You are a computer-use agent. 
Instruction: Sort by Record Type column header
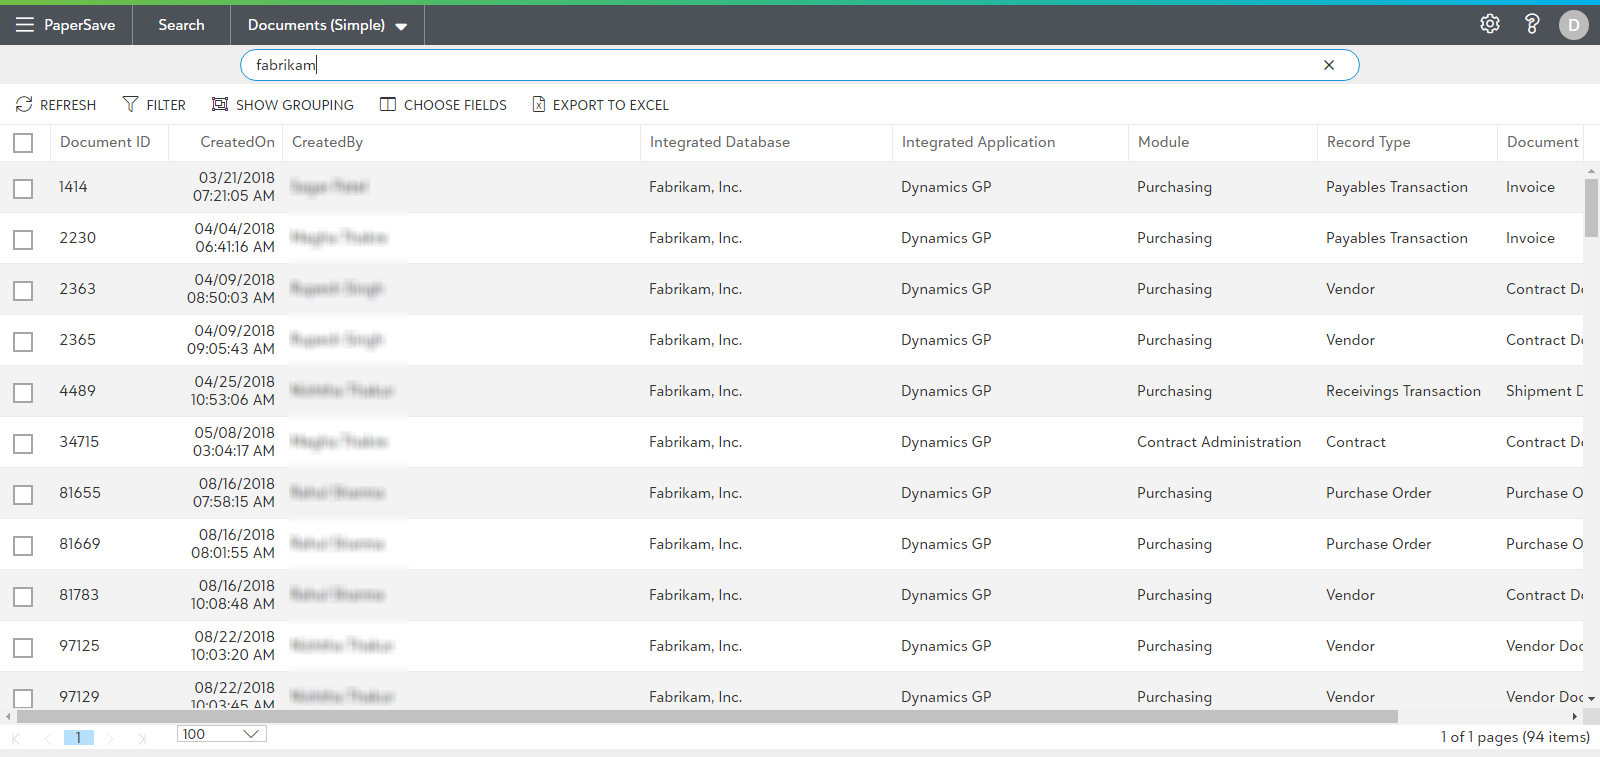click(x=1368, y=142)
